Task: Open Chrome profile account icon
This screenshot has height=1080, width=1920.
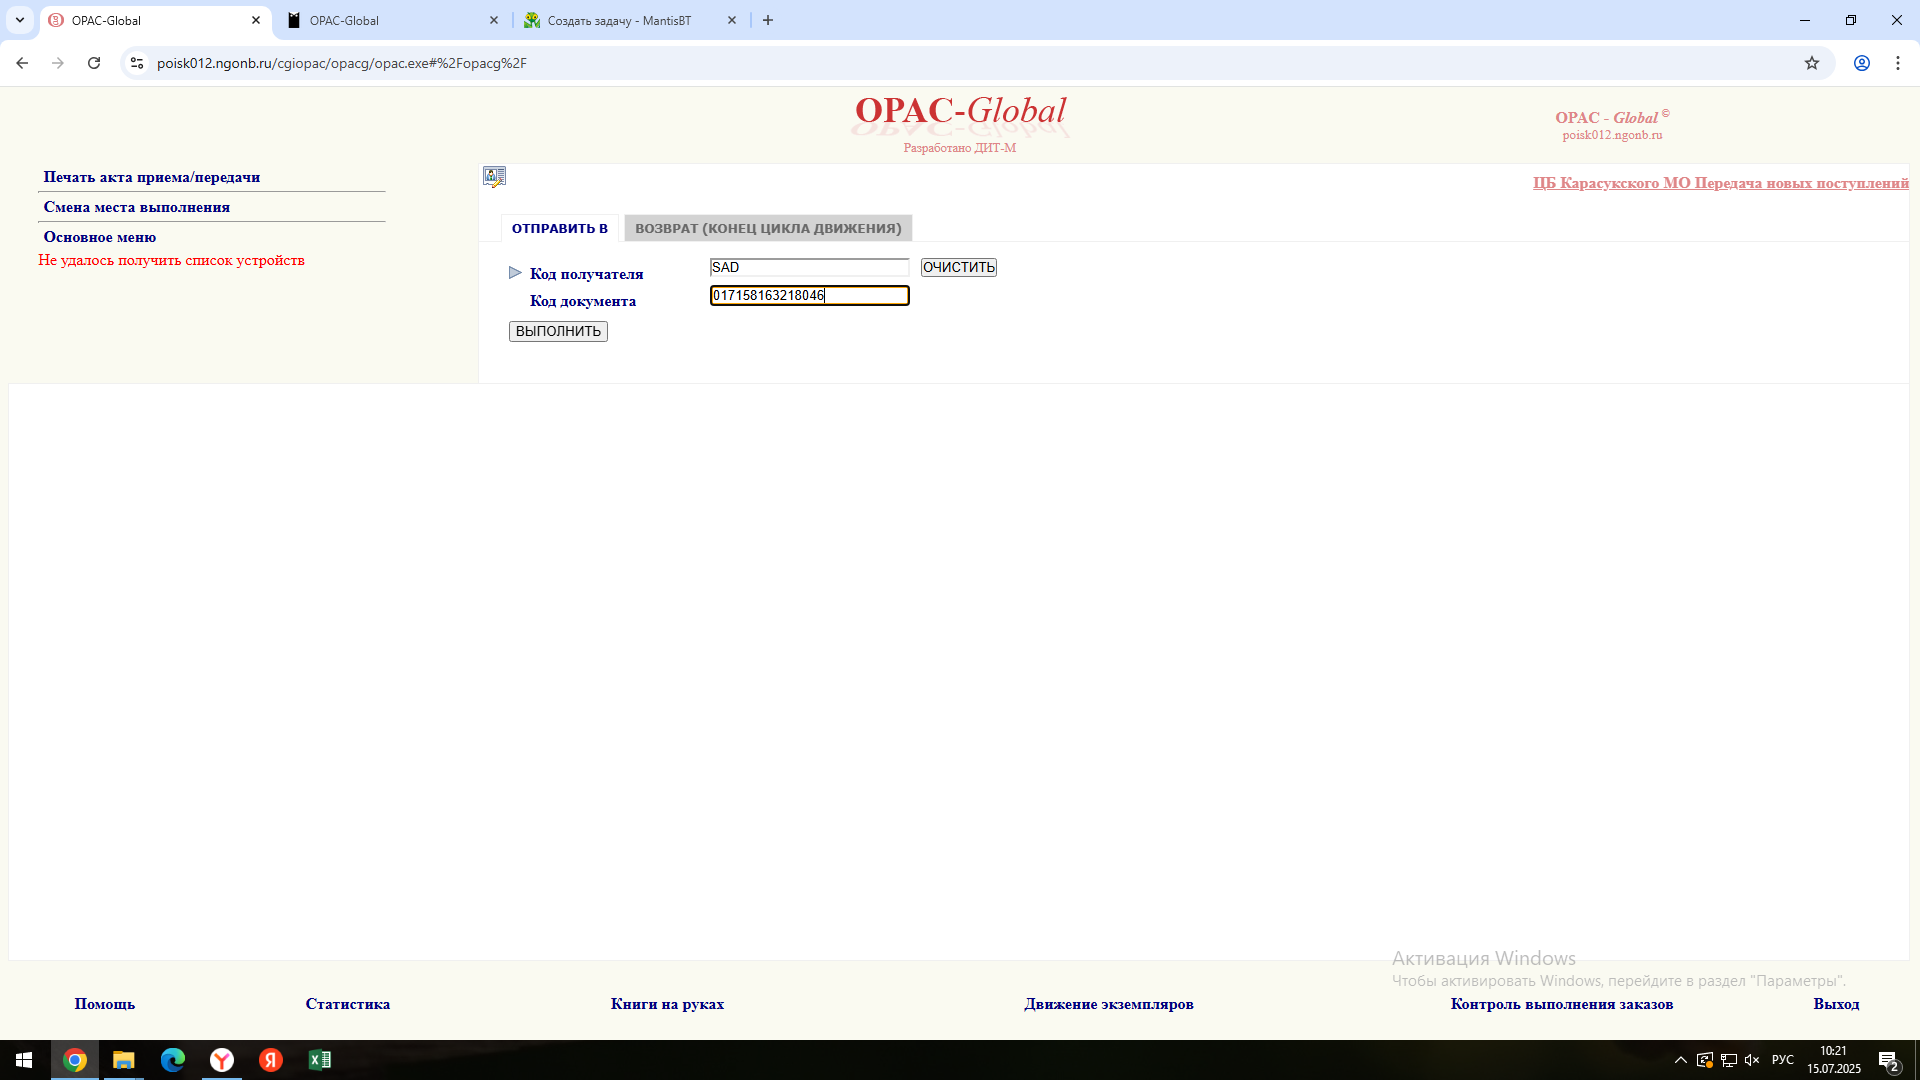Action: click(x=1861, y=63)
